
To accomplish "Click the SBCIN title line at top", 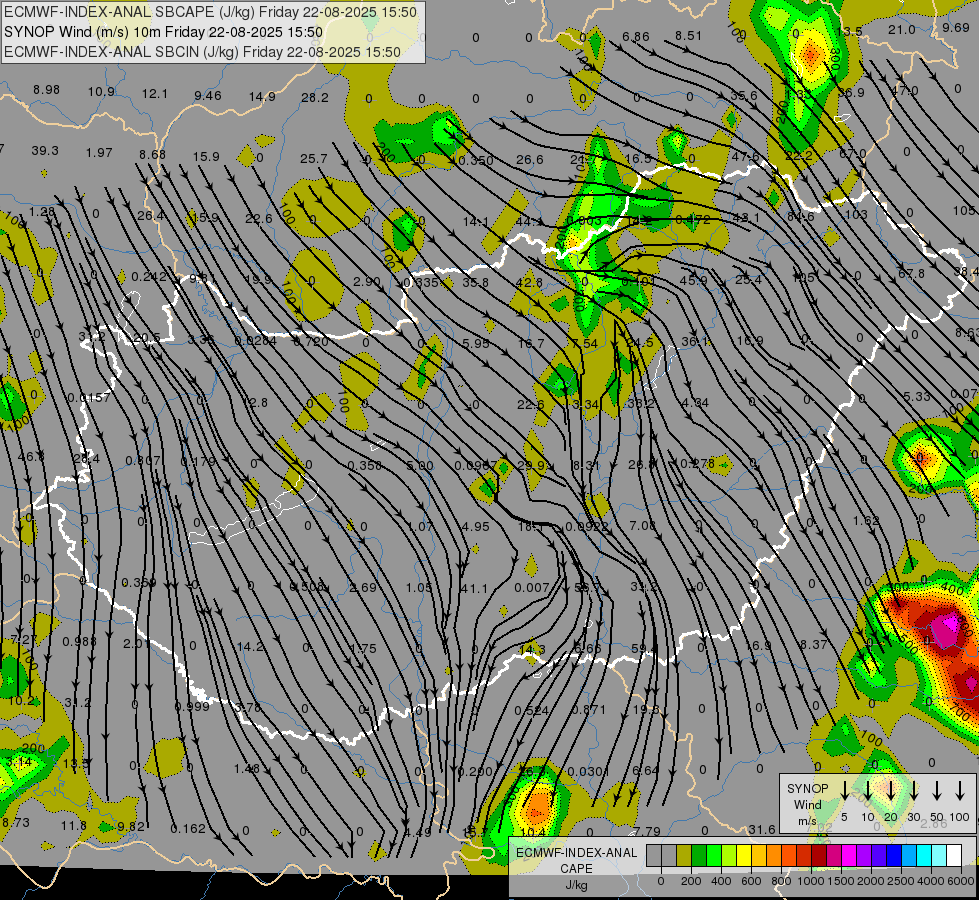I will click(x=202, y=52).
